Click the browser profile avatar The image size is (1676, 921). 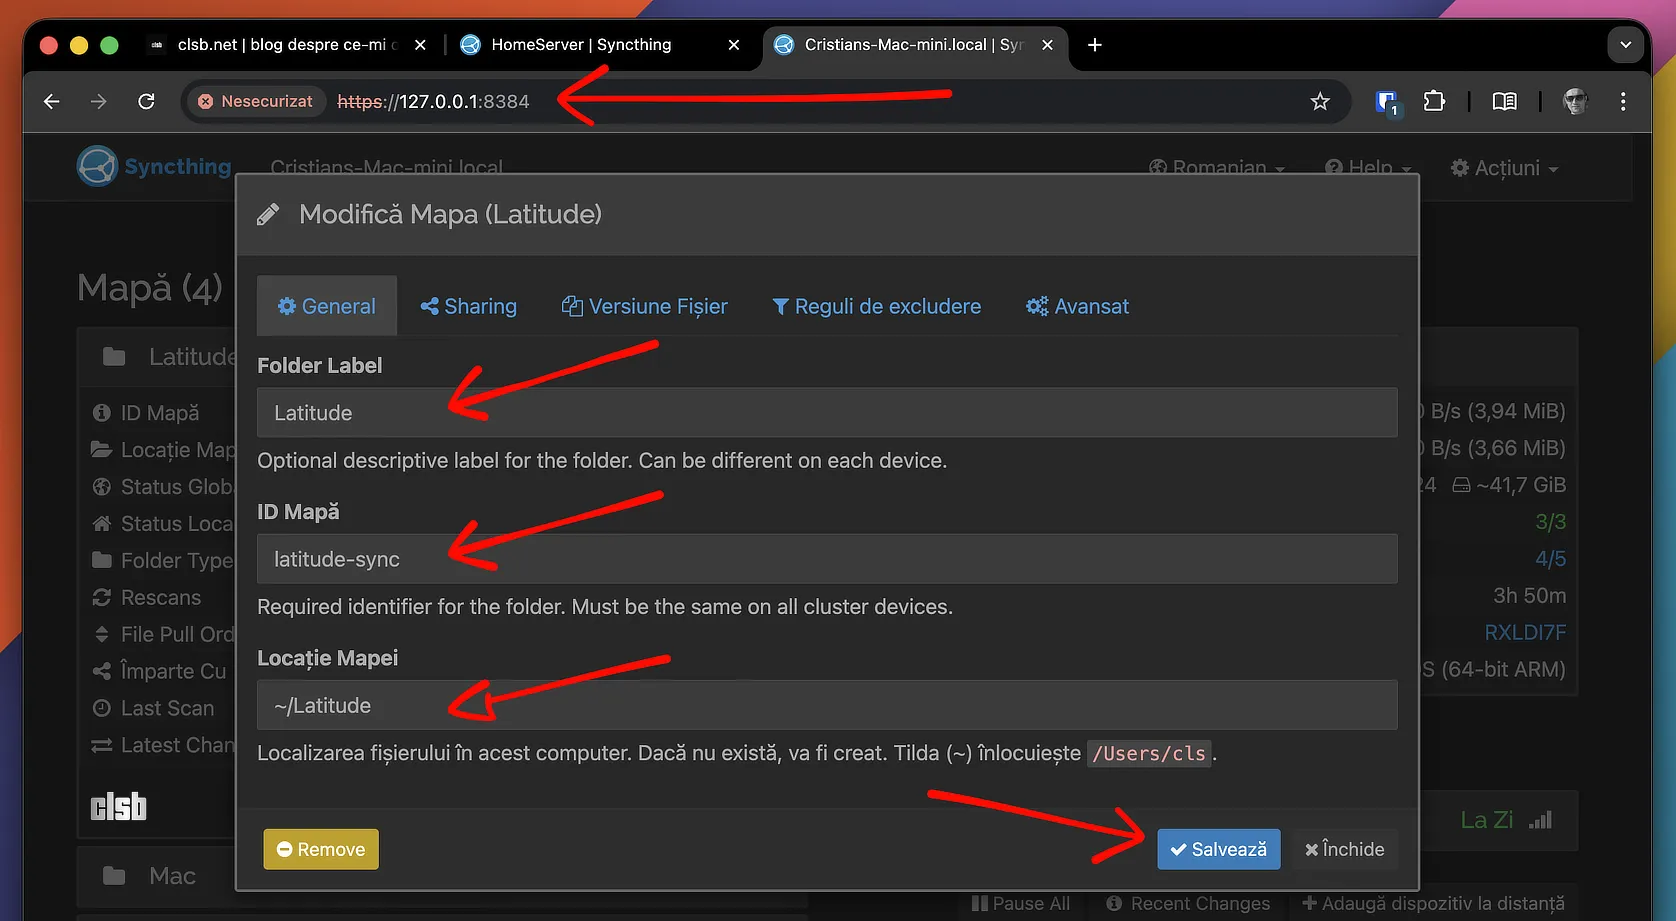pyautogui.click(x=1575, y=101)
